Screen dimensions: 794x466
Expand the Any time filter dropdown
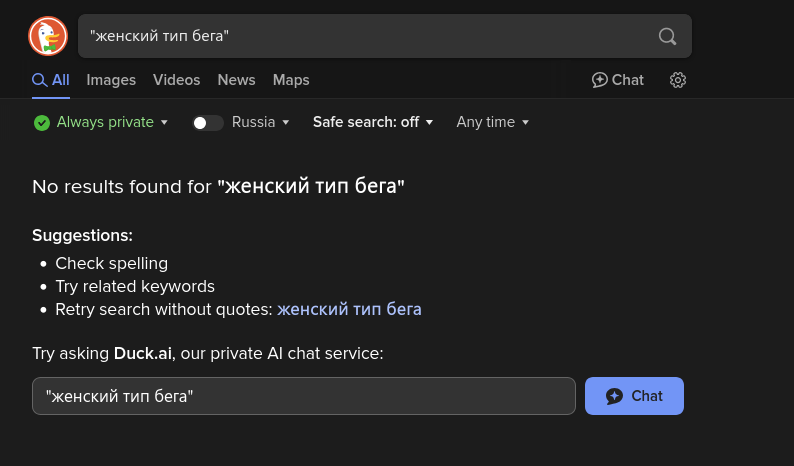pos(492,122)
